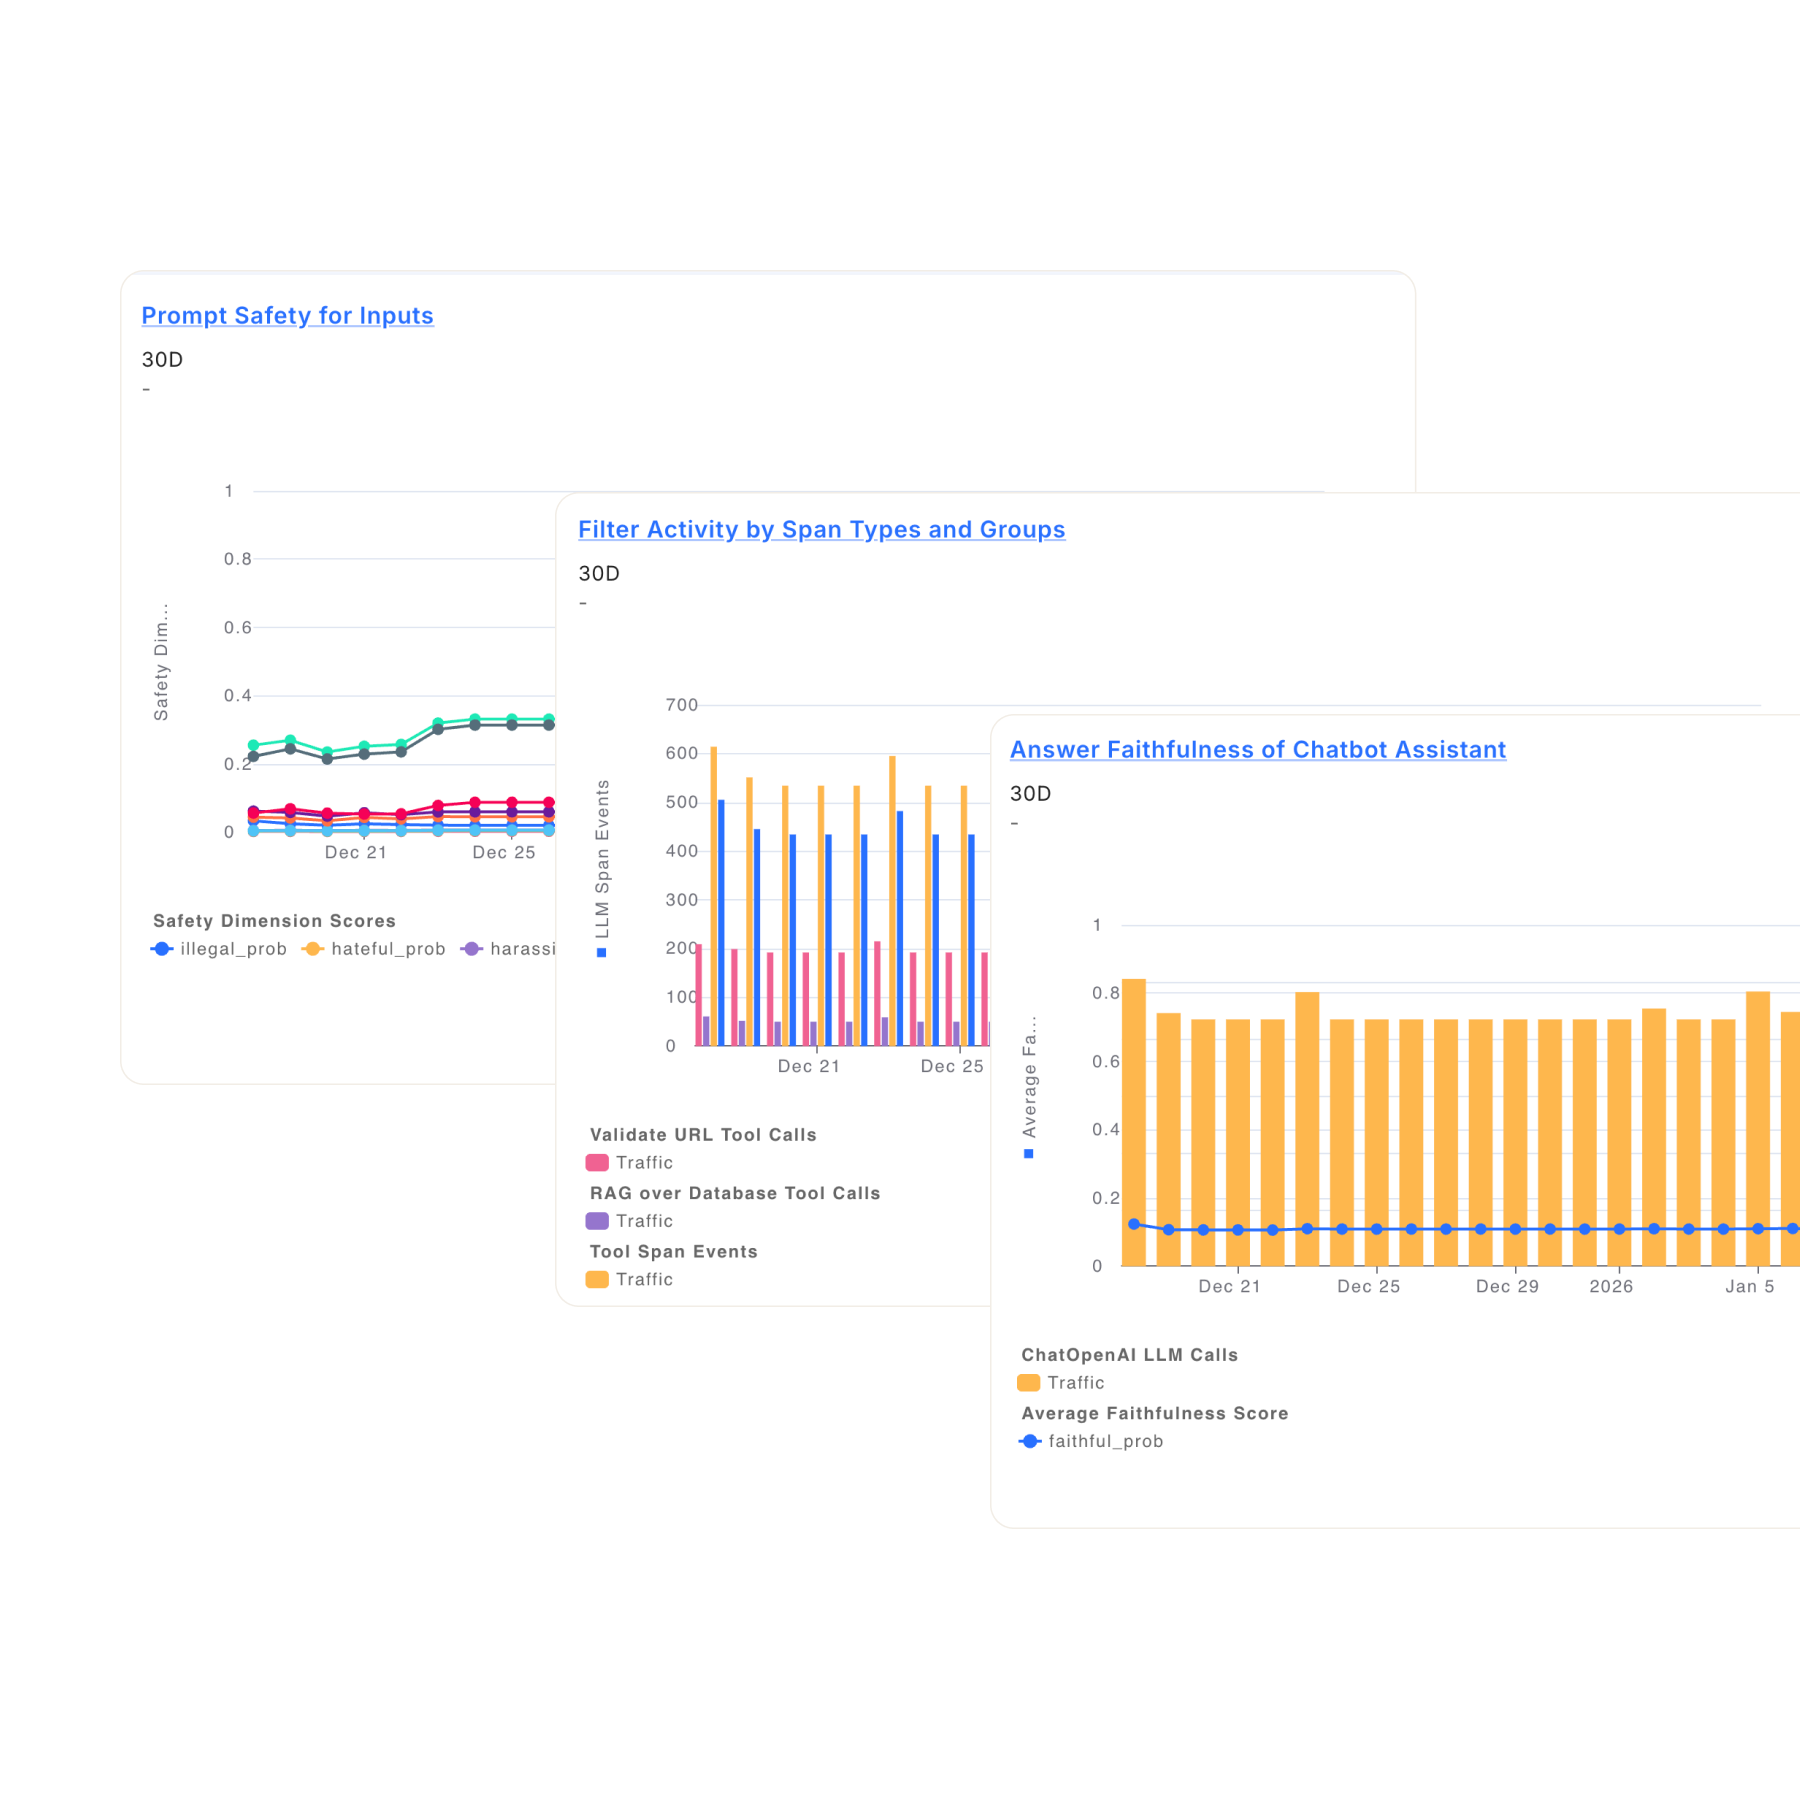Click ChatOpenAI LLM Calls legend heading
The image size is (1800, 1800).
[1130, 1355]
